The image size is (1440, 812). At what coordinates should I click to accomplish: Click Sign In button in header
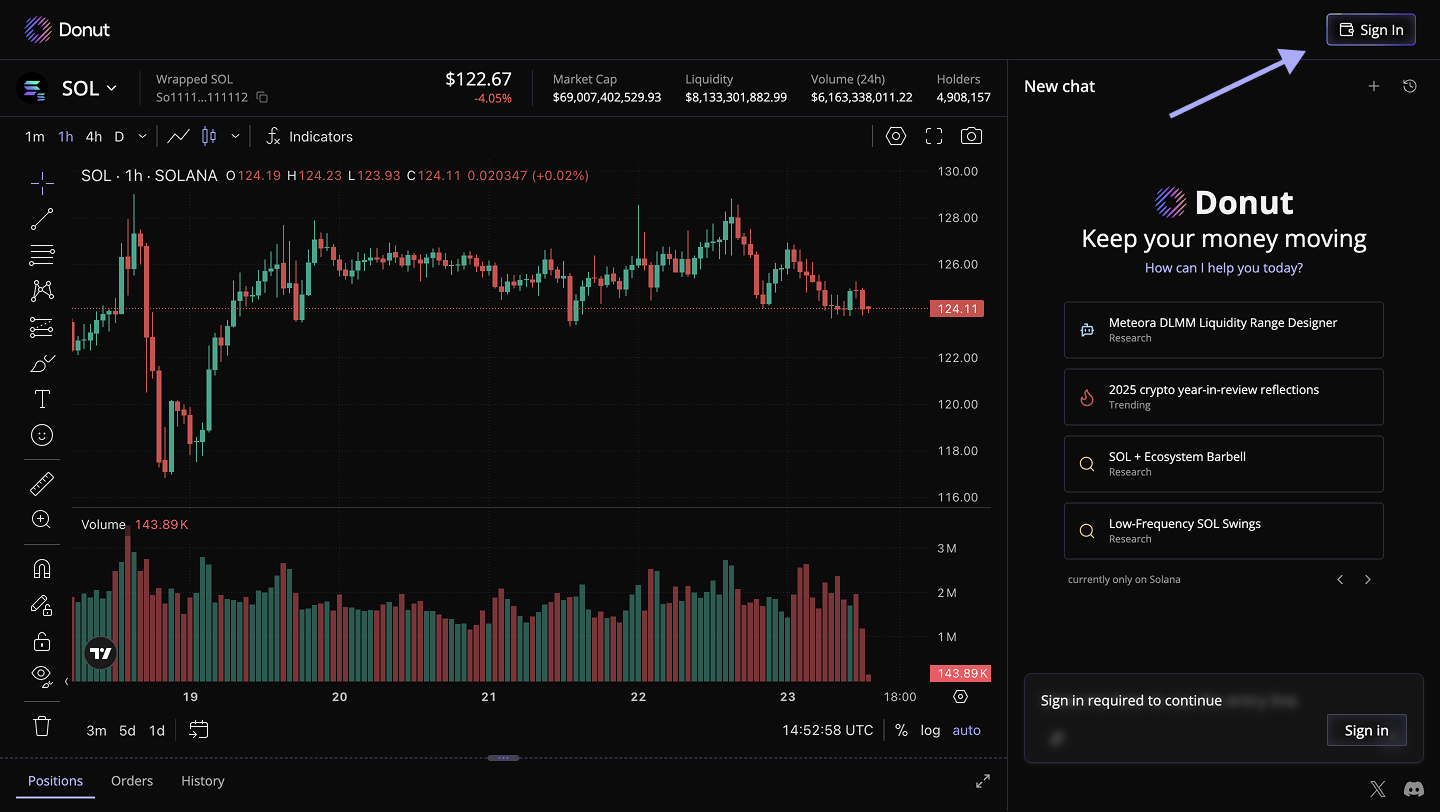(x=1370, y=30)
